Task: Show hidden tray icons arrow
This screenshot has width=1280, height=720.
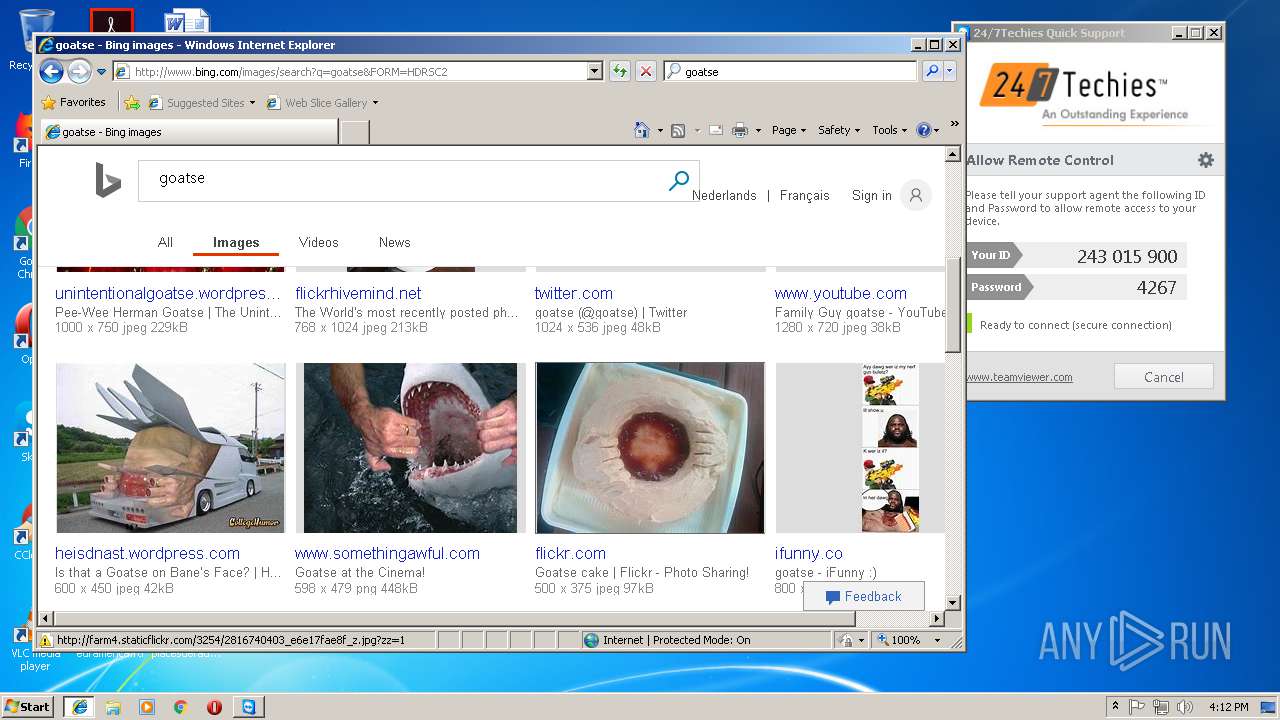Action: pos(1115,706)
